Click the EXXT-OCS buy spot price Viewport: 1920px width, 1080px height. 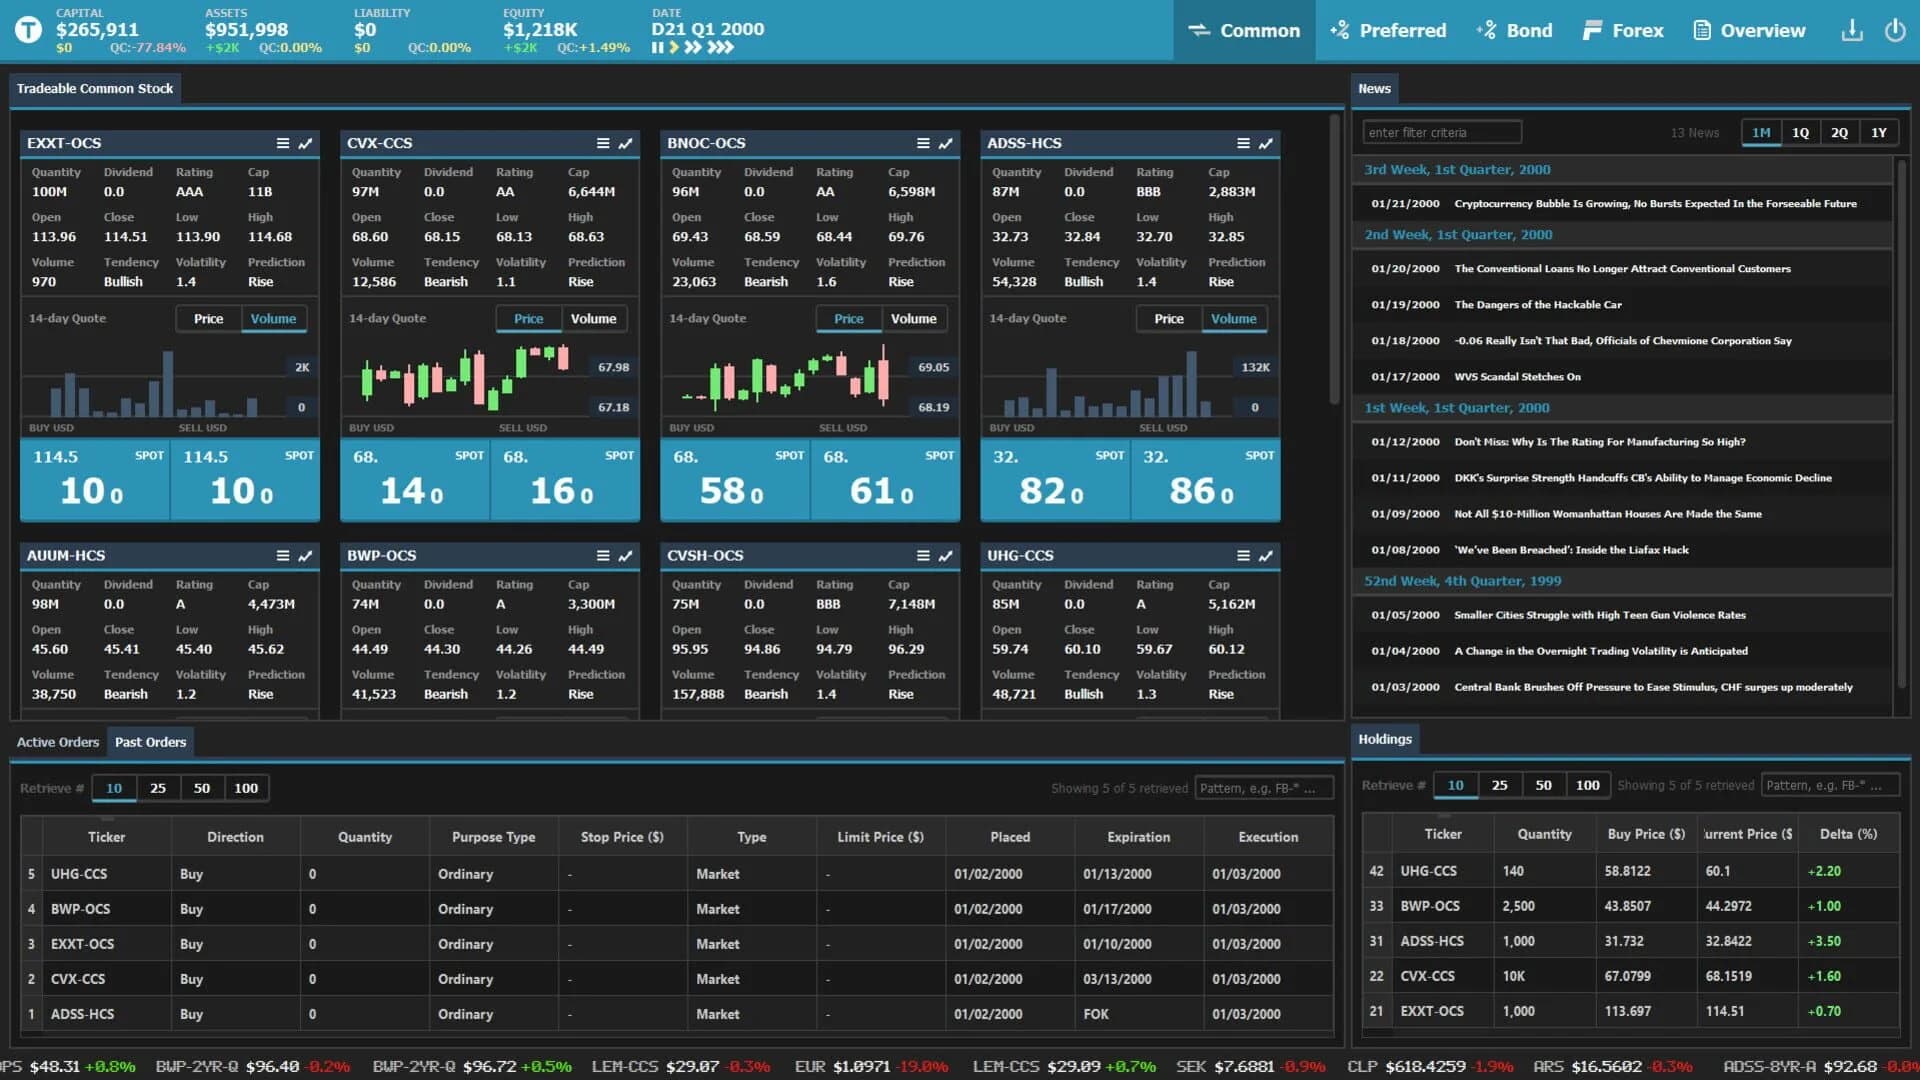(95, 480)
